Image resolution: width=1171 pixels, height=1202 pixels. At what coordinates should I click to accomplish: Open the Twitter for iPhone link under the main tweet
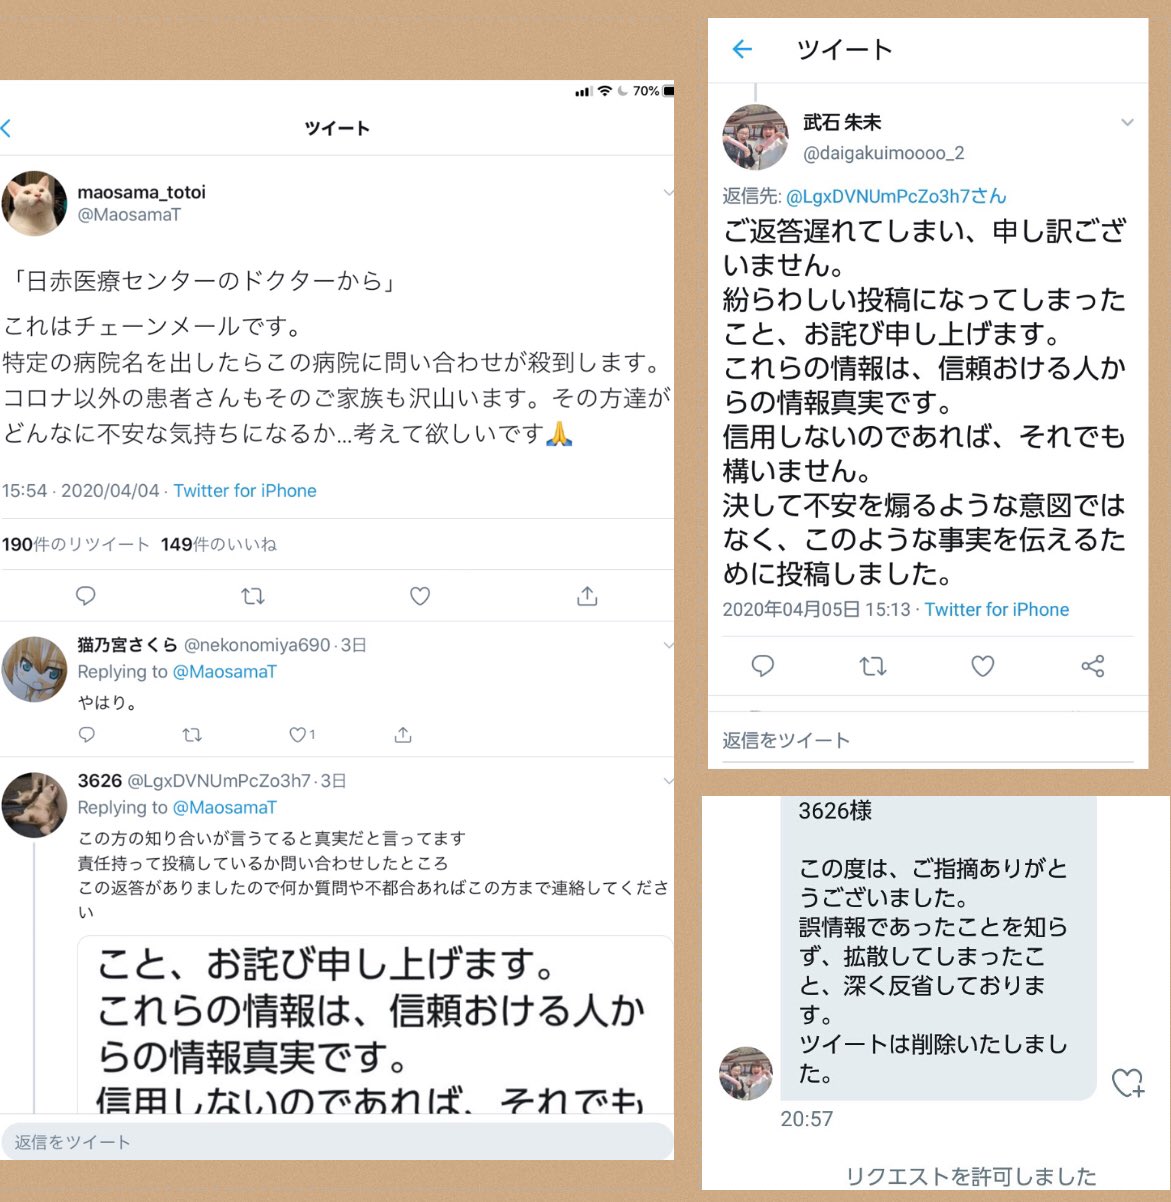click(x=245, y=491)
